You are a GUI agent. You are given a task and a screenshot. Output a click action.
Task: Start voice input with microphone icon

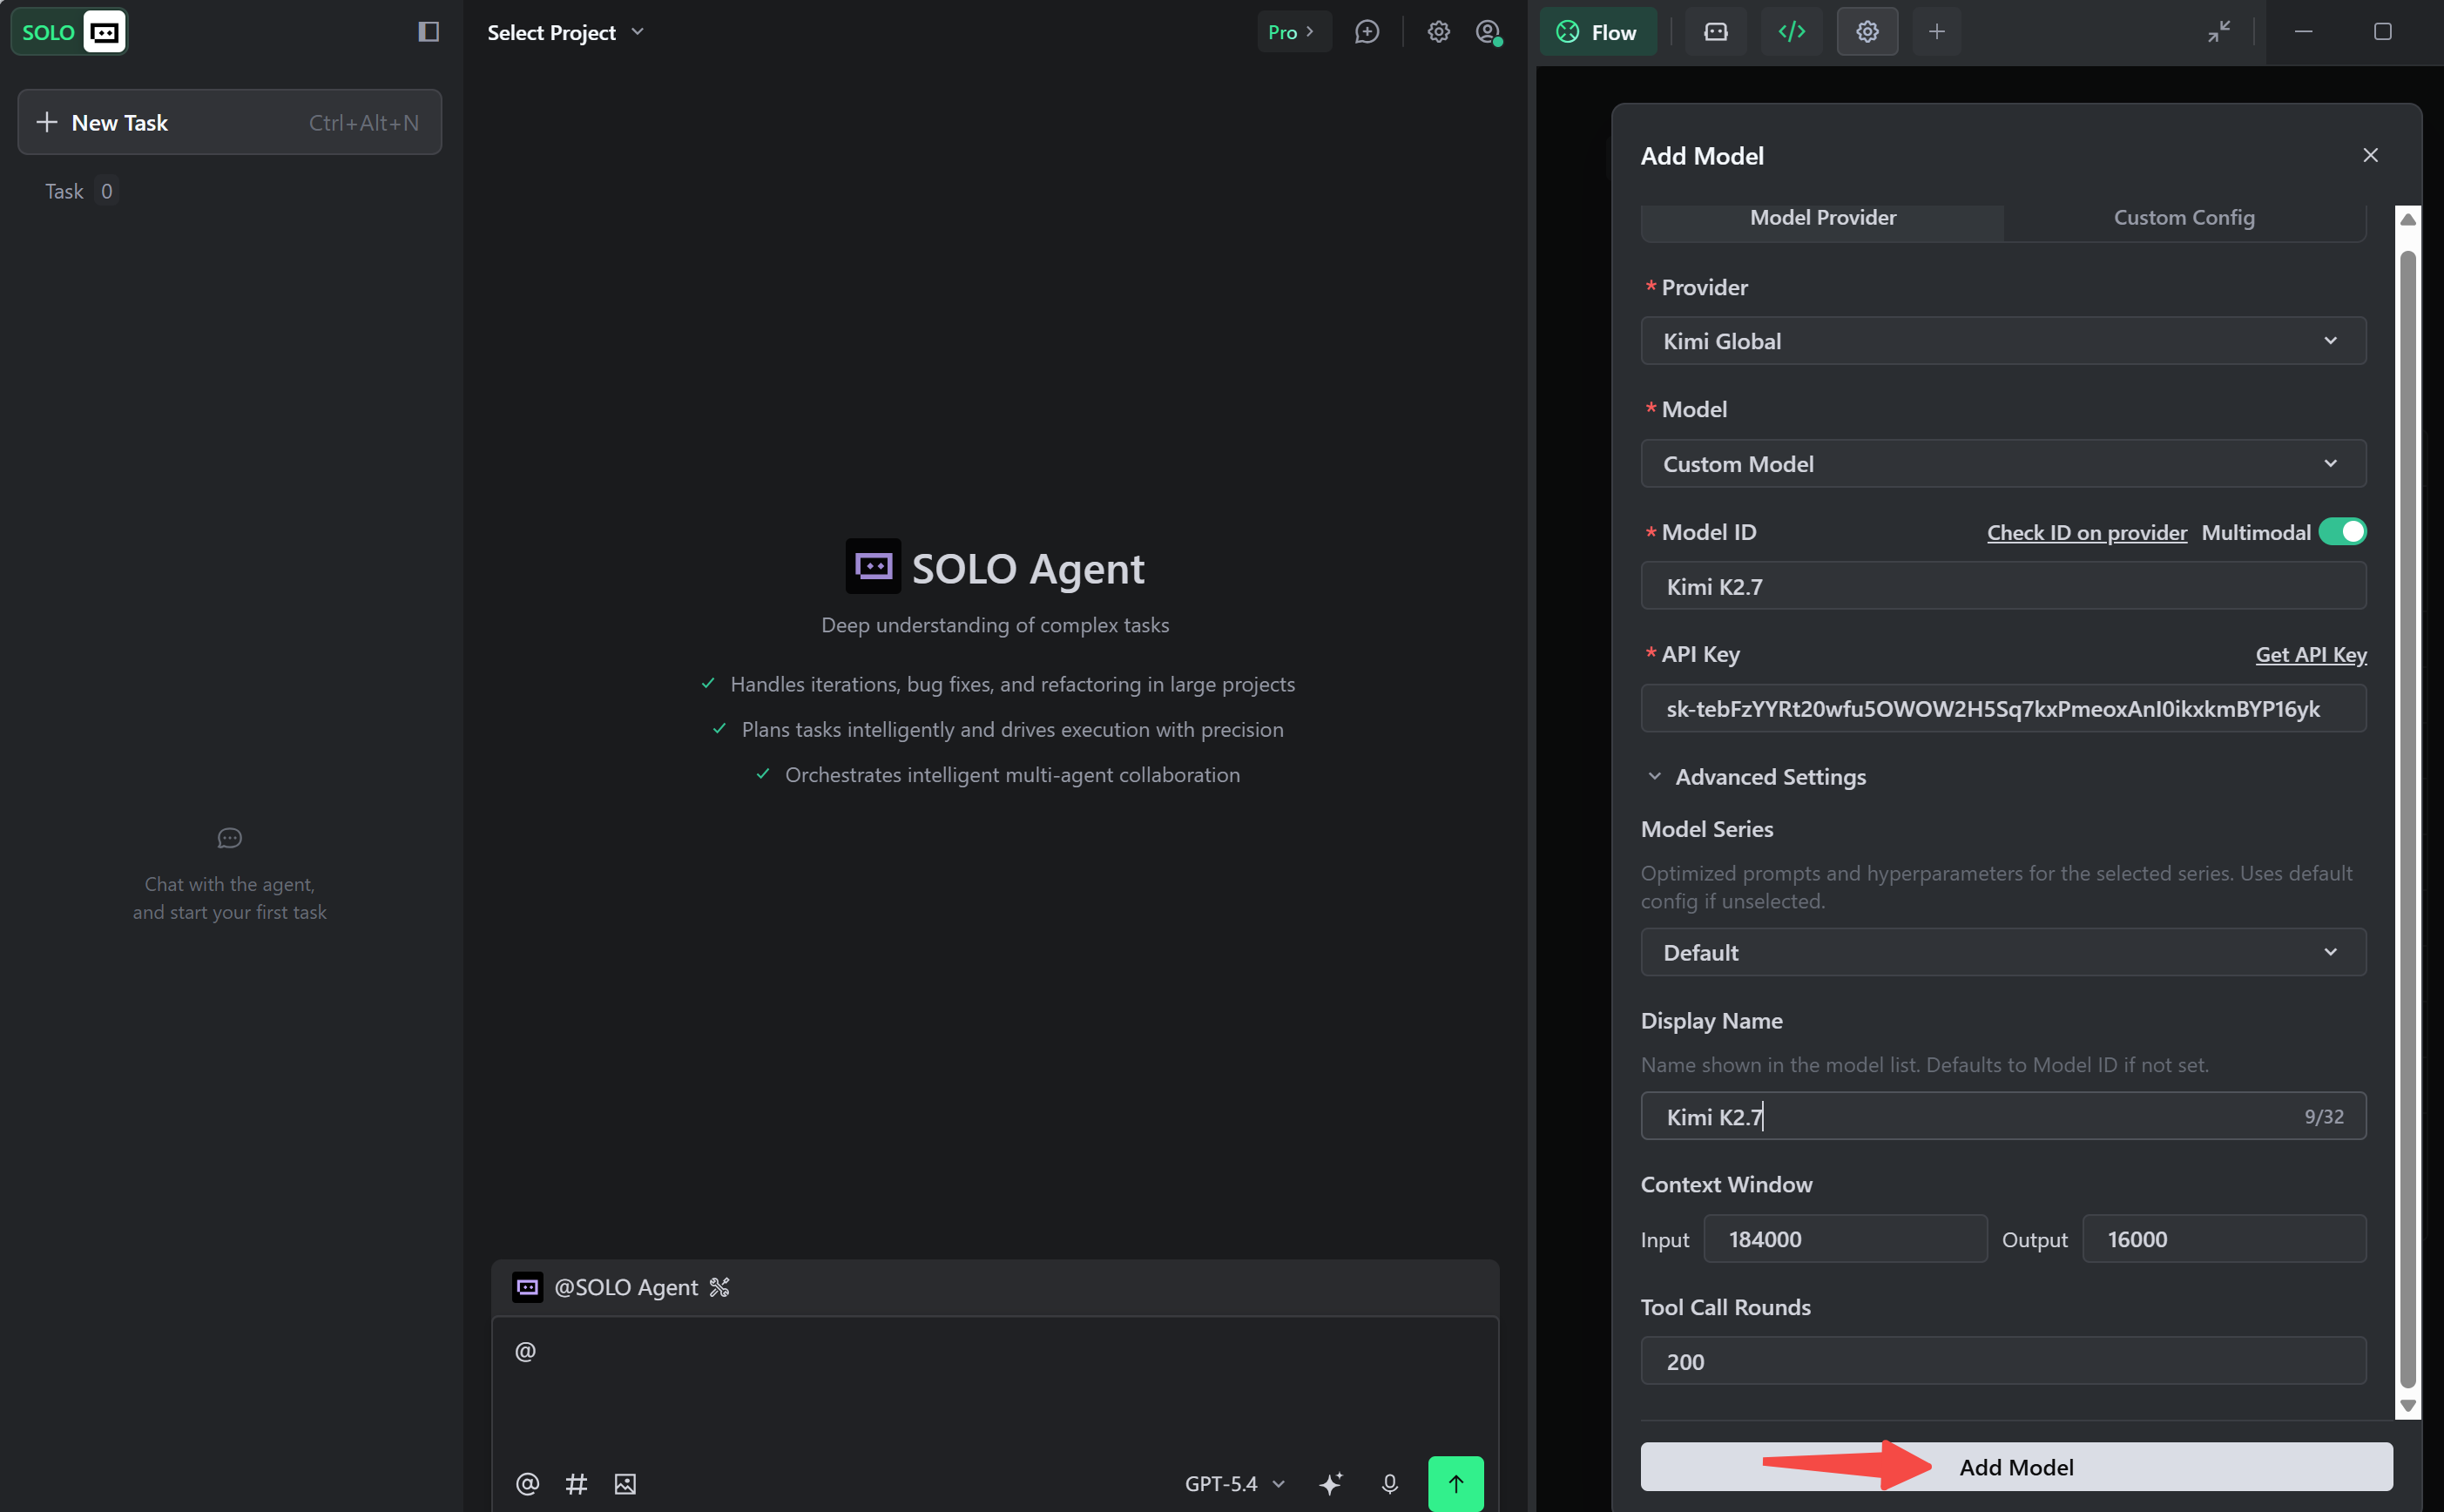point(1389,1484)
